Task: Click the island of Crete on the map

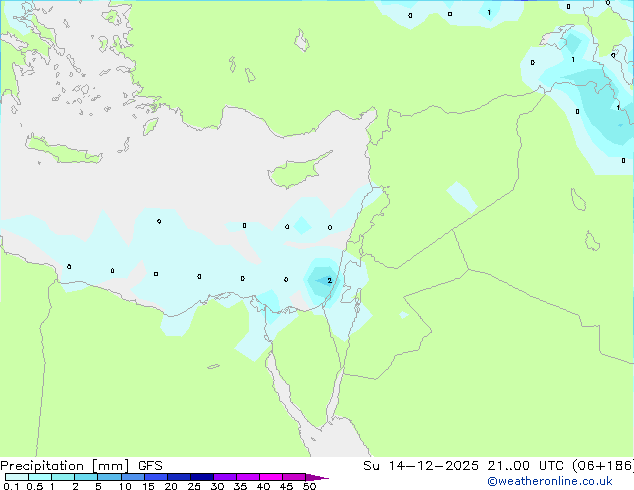Action: tap(63, 150)
